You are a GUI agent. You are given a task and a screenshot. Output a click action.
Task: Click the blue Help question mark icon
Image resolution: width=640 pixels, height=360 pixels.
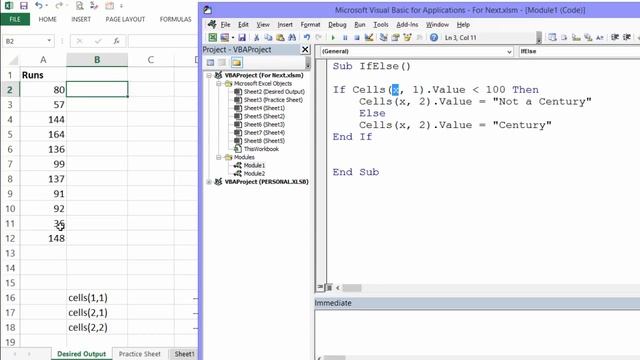coord(434,38)
